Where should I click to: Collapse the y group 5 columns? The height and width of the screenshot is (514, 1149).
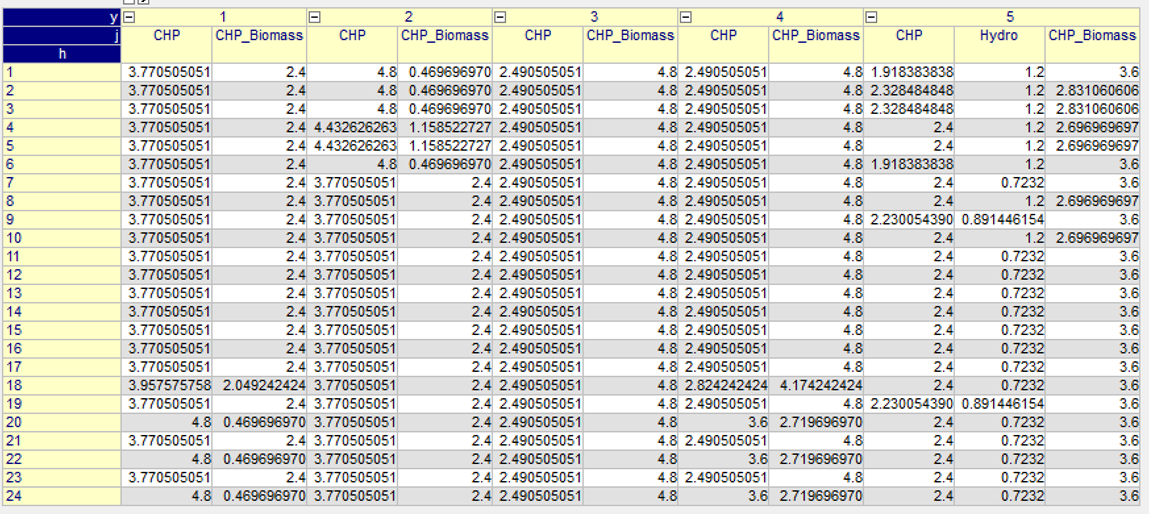click(870, 18)
